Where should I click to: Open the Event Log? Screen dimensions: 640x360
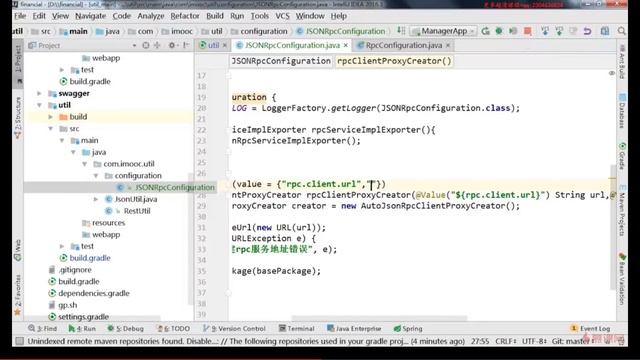(x=590, y=329)
